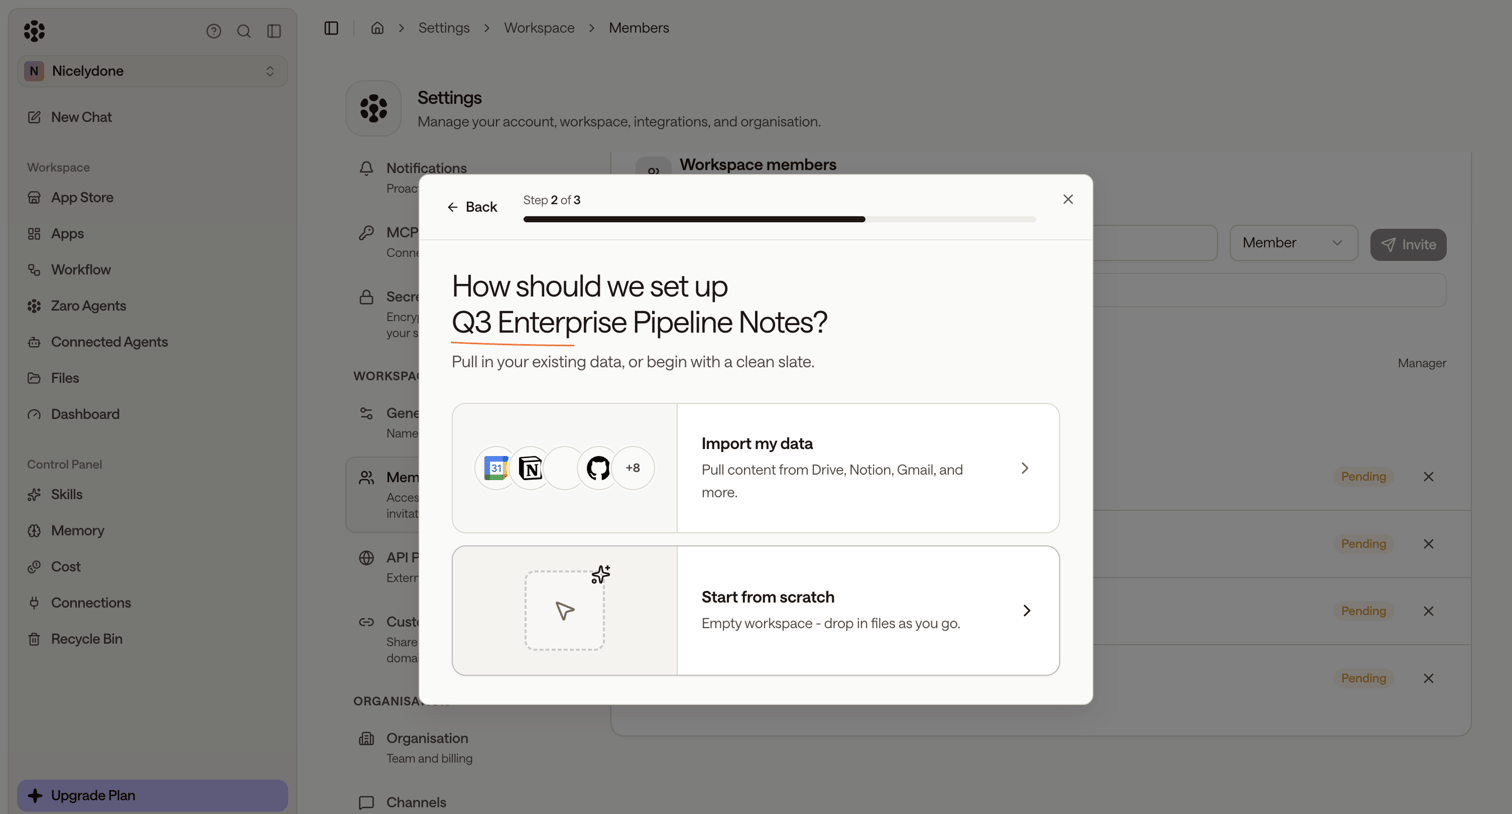This screenshot has height=814, width=1512.
Task: Open Zaro Agents in sidebar
Action: coord(88,306)
